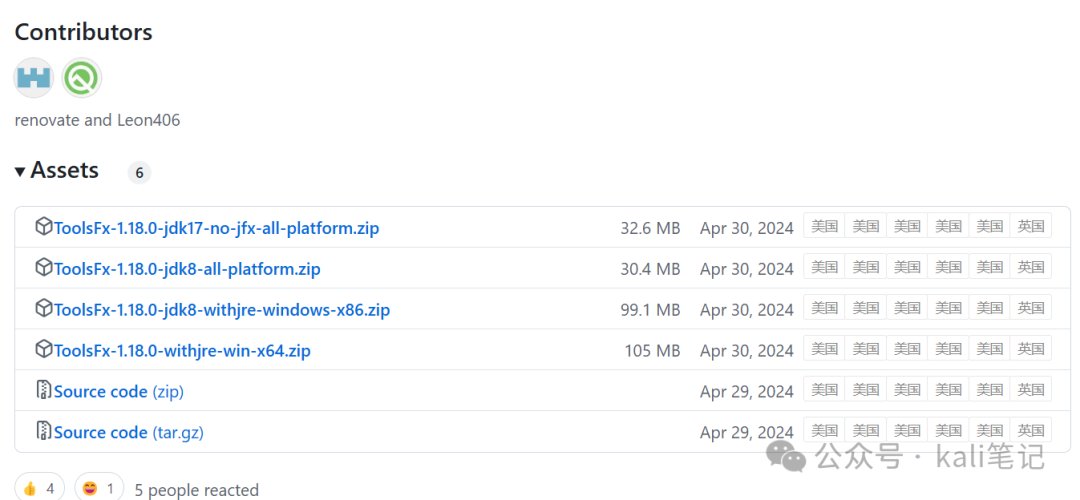
Task: Click the '5 people reacted' text
Action: (197, 490)
